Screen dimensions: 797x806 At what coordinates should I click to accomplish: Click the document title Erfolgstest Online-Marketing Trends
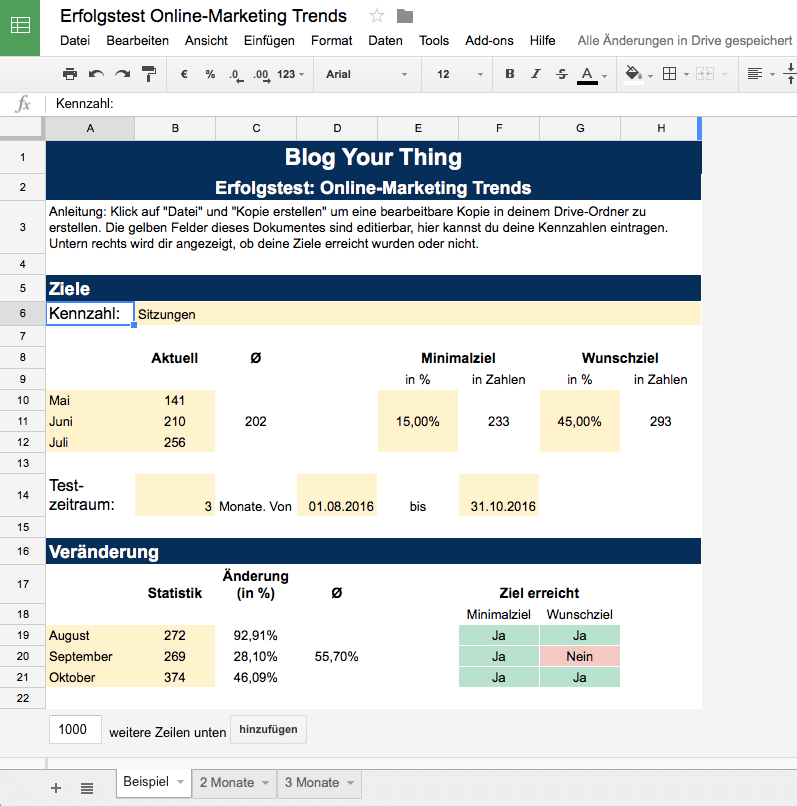point(203,16)
